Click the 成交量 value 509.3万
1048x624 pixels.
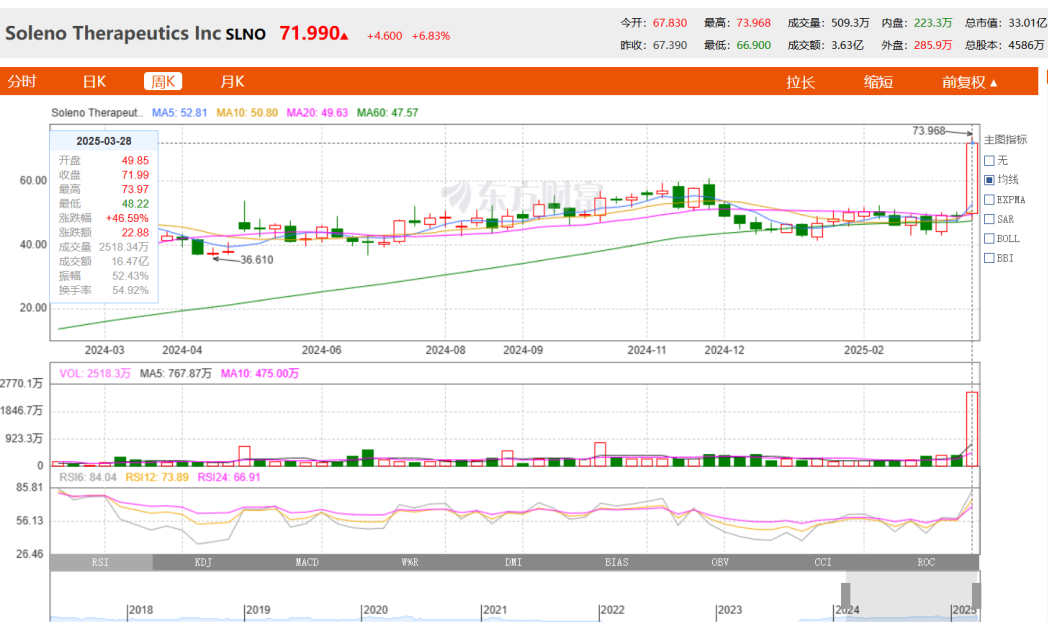pos(850,23)
